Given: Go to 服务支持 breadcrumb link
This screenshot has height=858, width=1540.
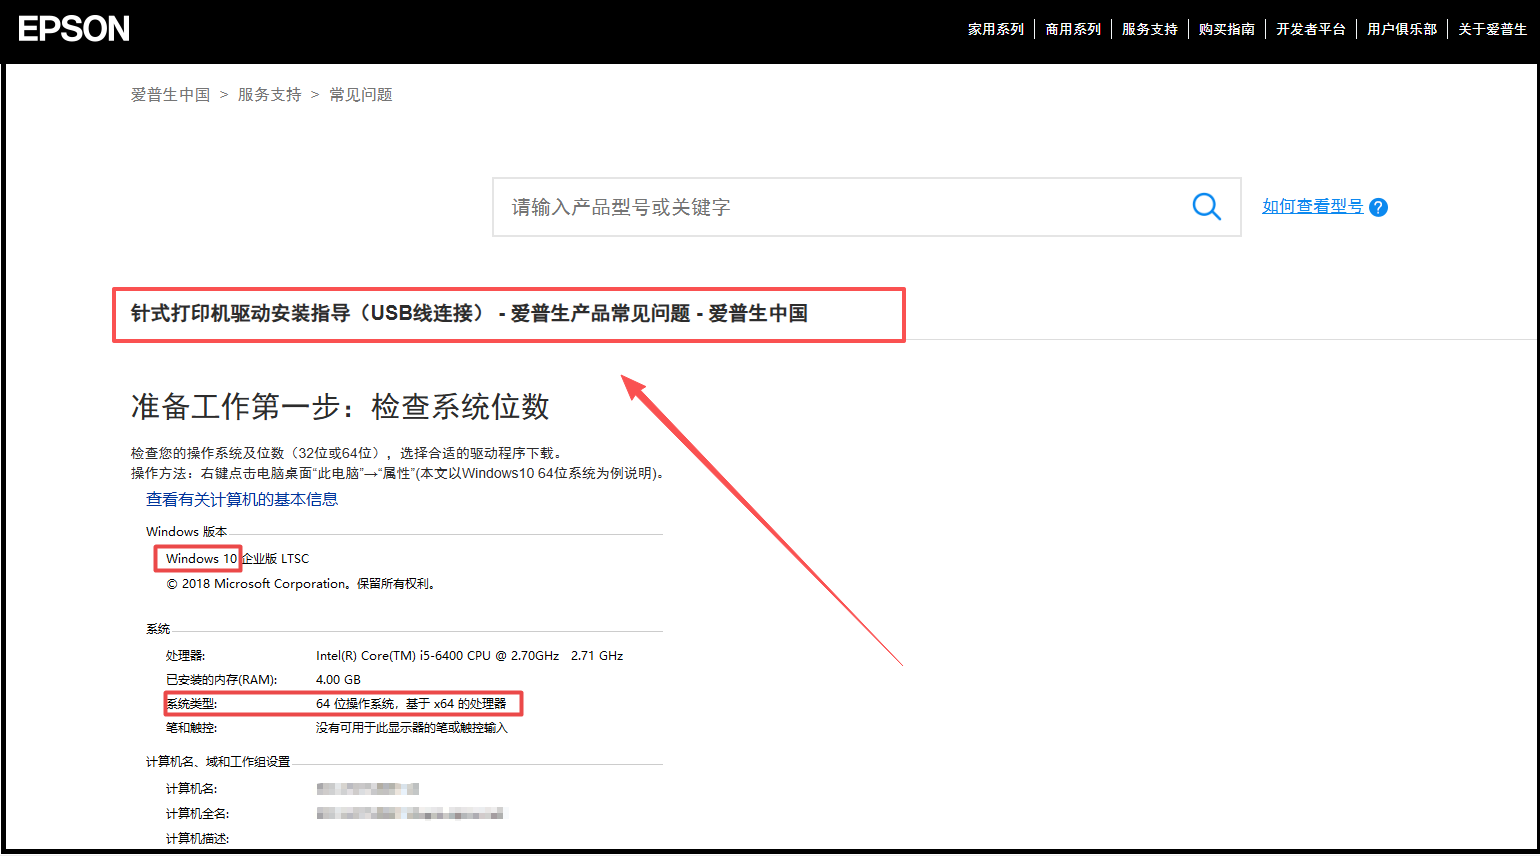Looking at the screenshot, I should click(x=269, y=94).
